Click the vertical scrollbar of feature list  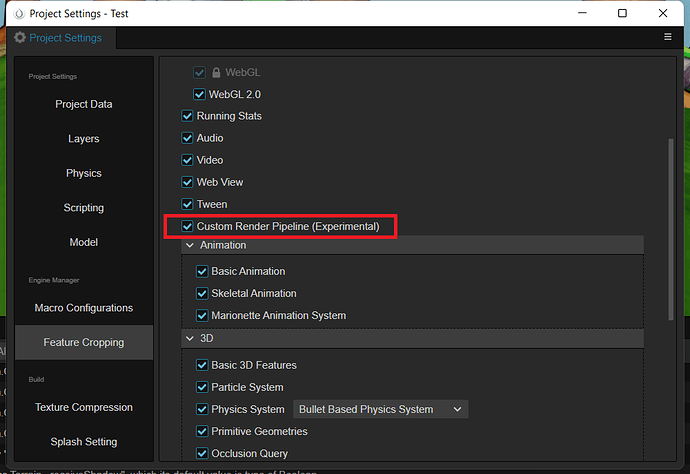click(671, 229)
